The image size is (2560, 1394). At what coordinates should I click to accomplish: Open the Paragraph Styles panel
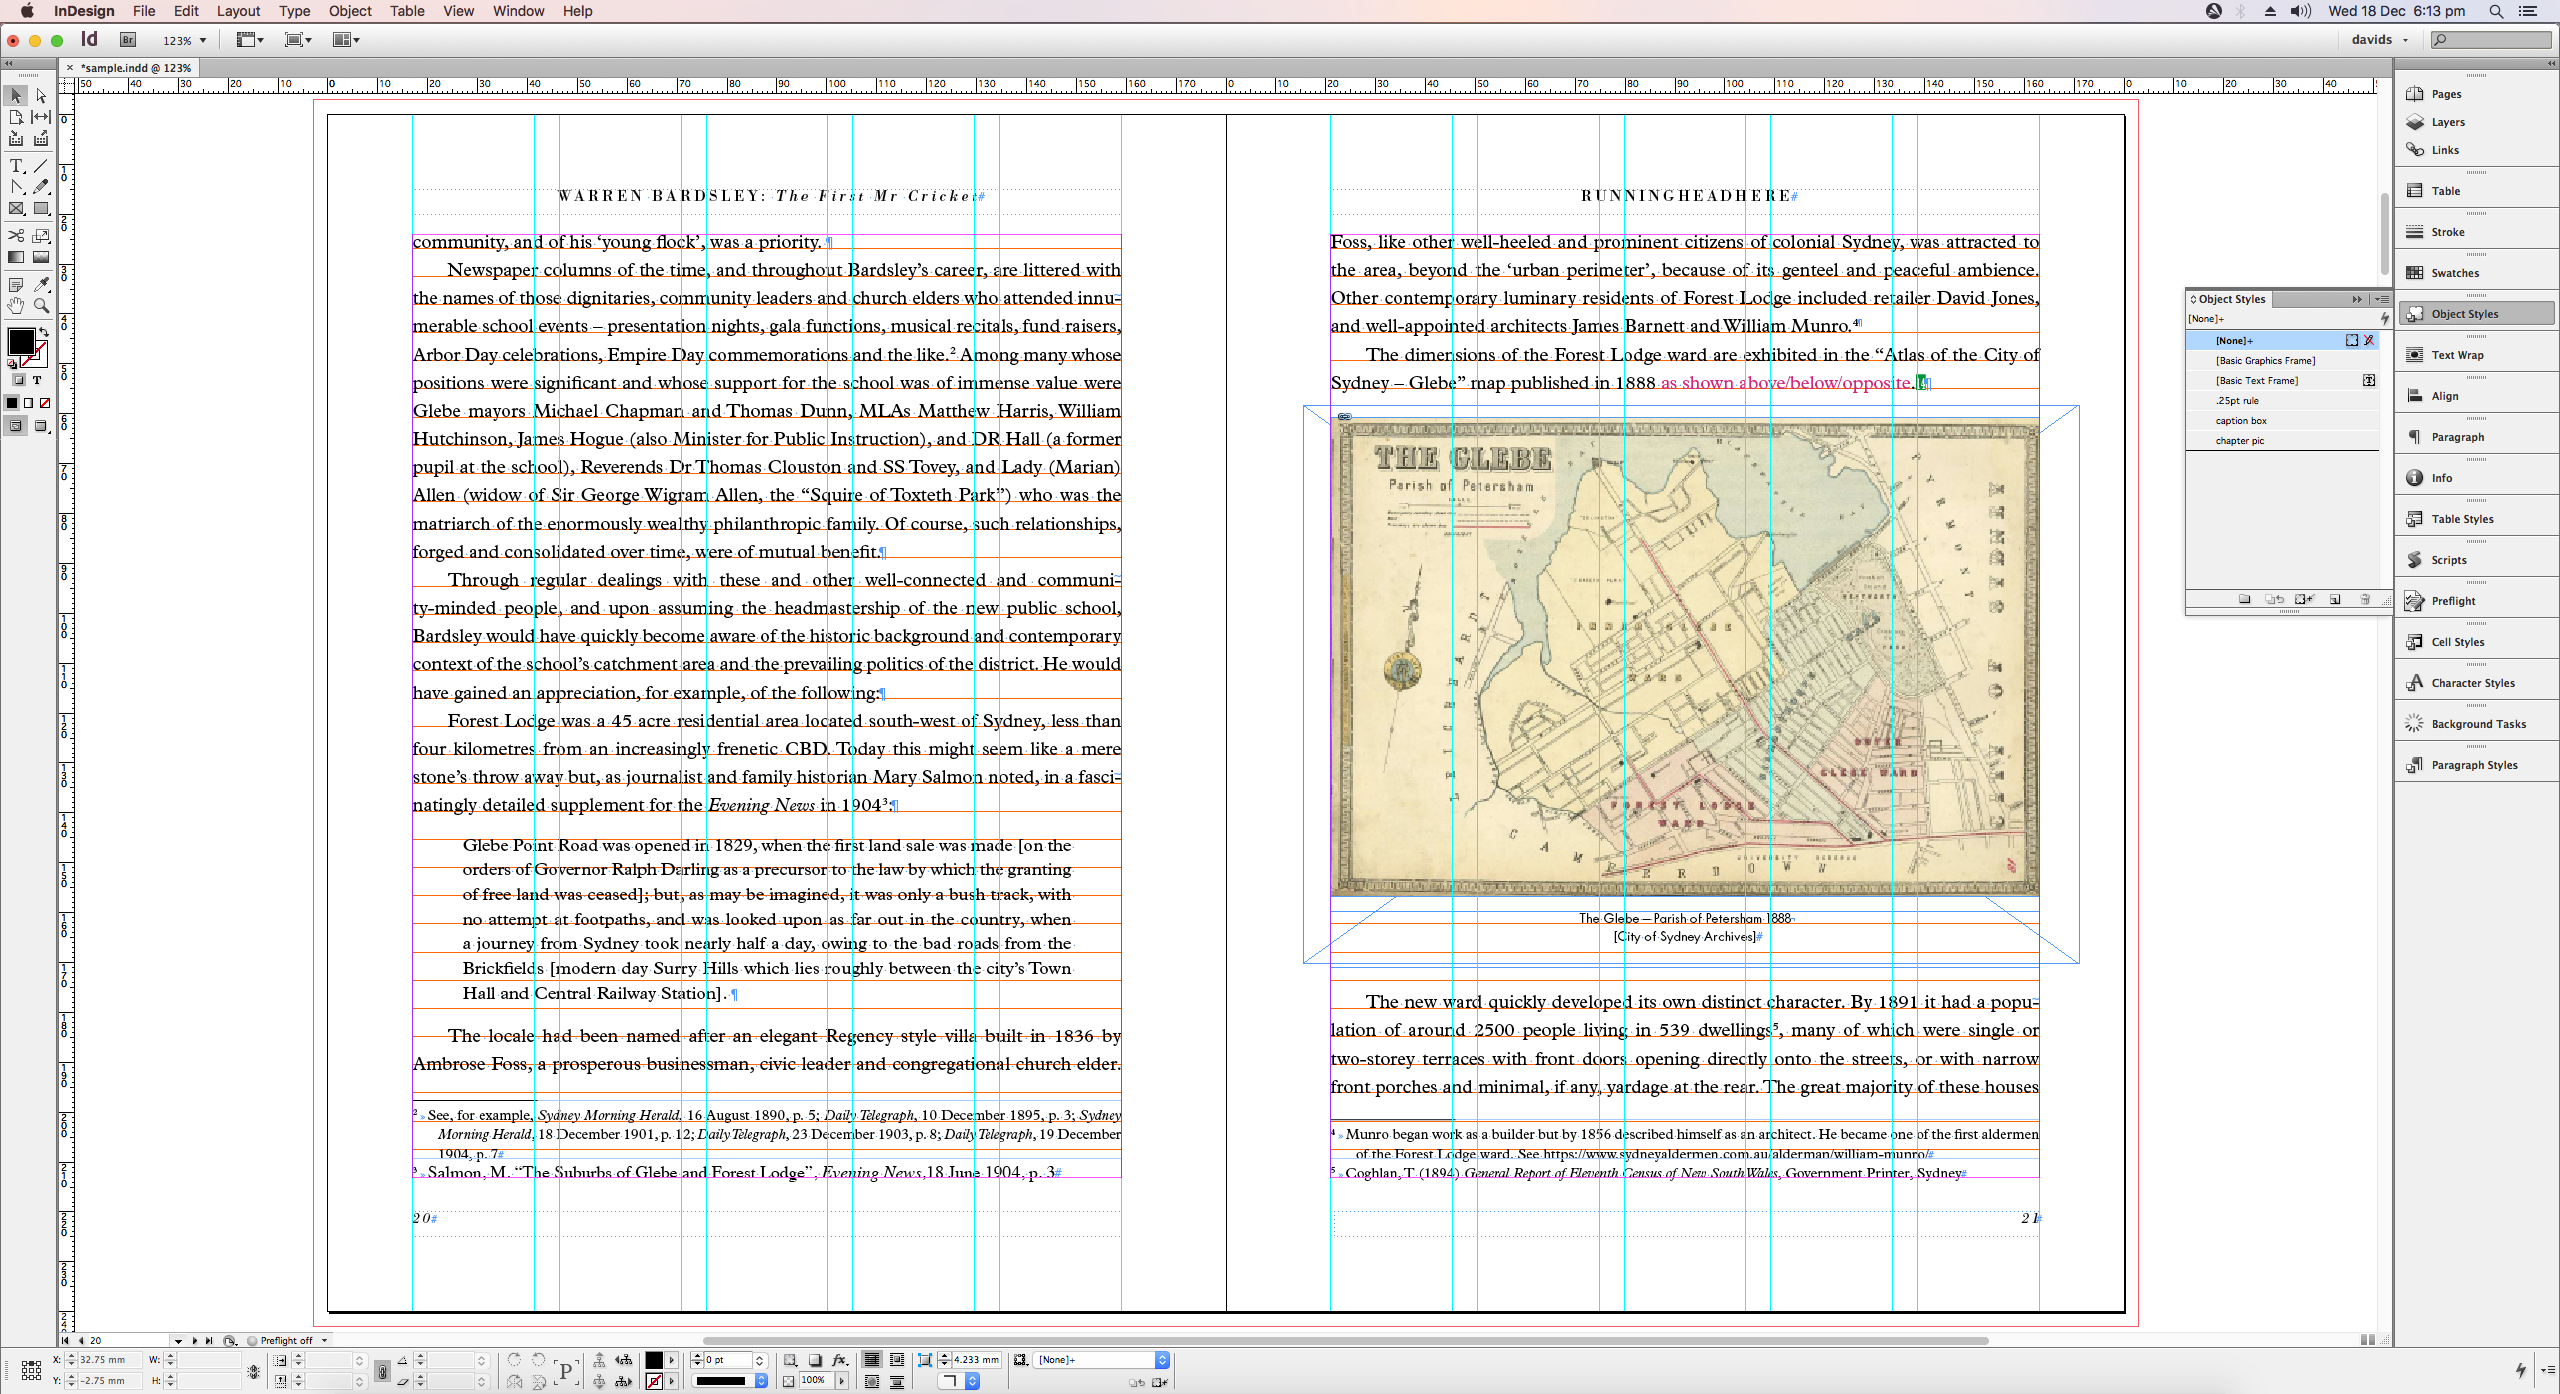pyautogui.click(x=2474, y=765)
